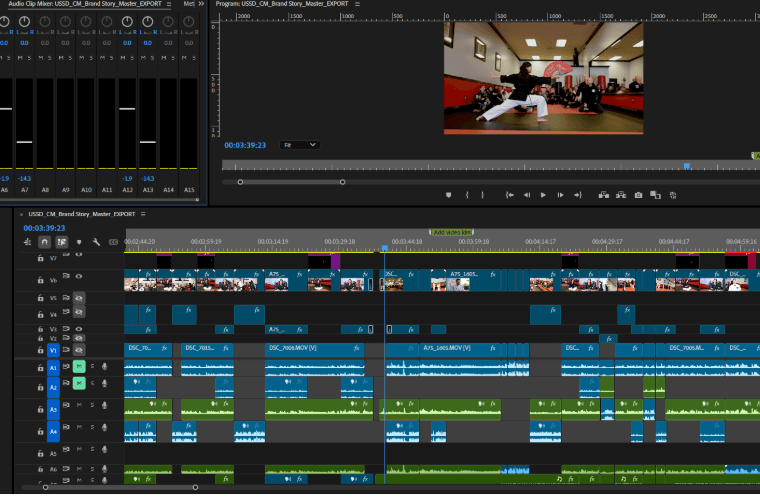Click the Caption track options (CC) icon
760x500 pixels.
click(x=113, y=242)
